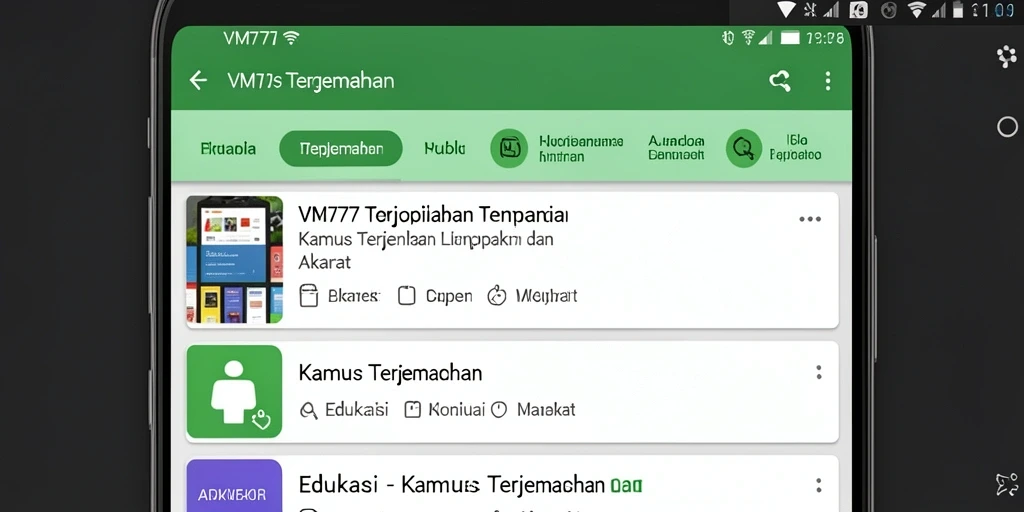
Task: Select the Hucrianamae hintnan category label
Action: tap(581, 148)
